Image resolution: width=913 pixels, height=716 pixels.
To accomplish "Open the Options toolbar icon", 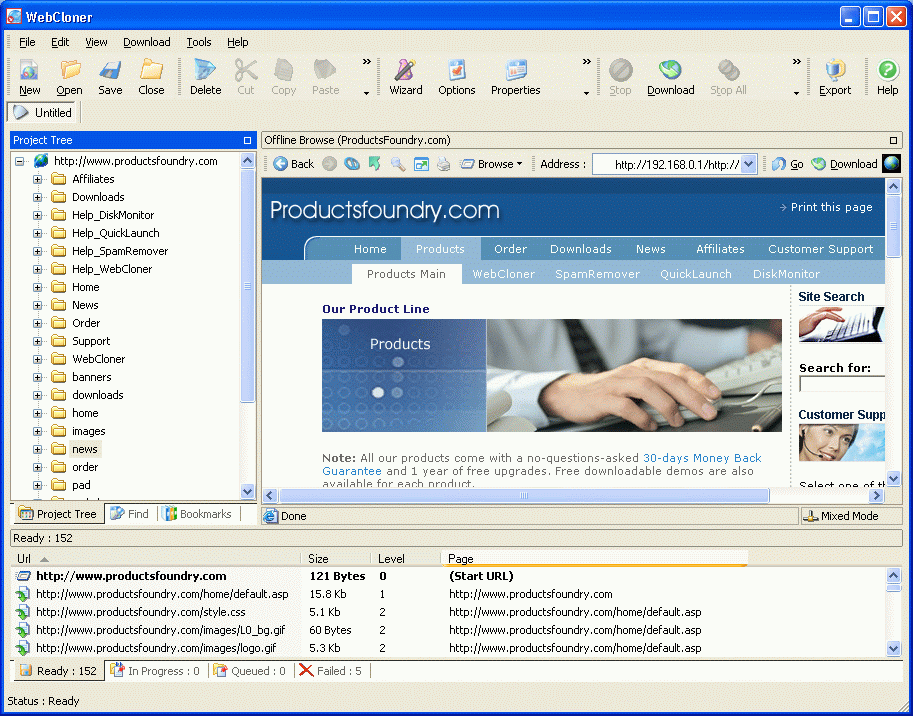I will pos(456,77).
